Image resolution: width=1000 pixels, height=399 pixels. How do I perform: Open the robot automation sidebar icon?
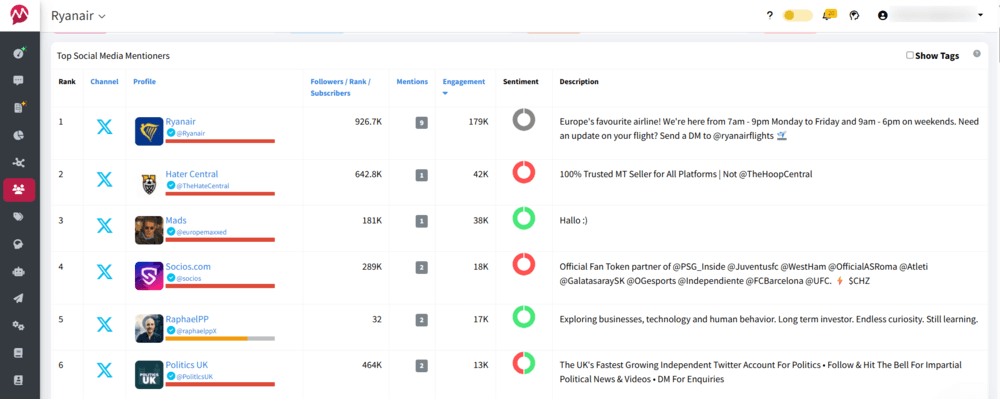(18, 272)
